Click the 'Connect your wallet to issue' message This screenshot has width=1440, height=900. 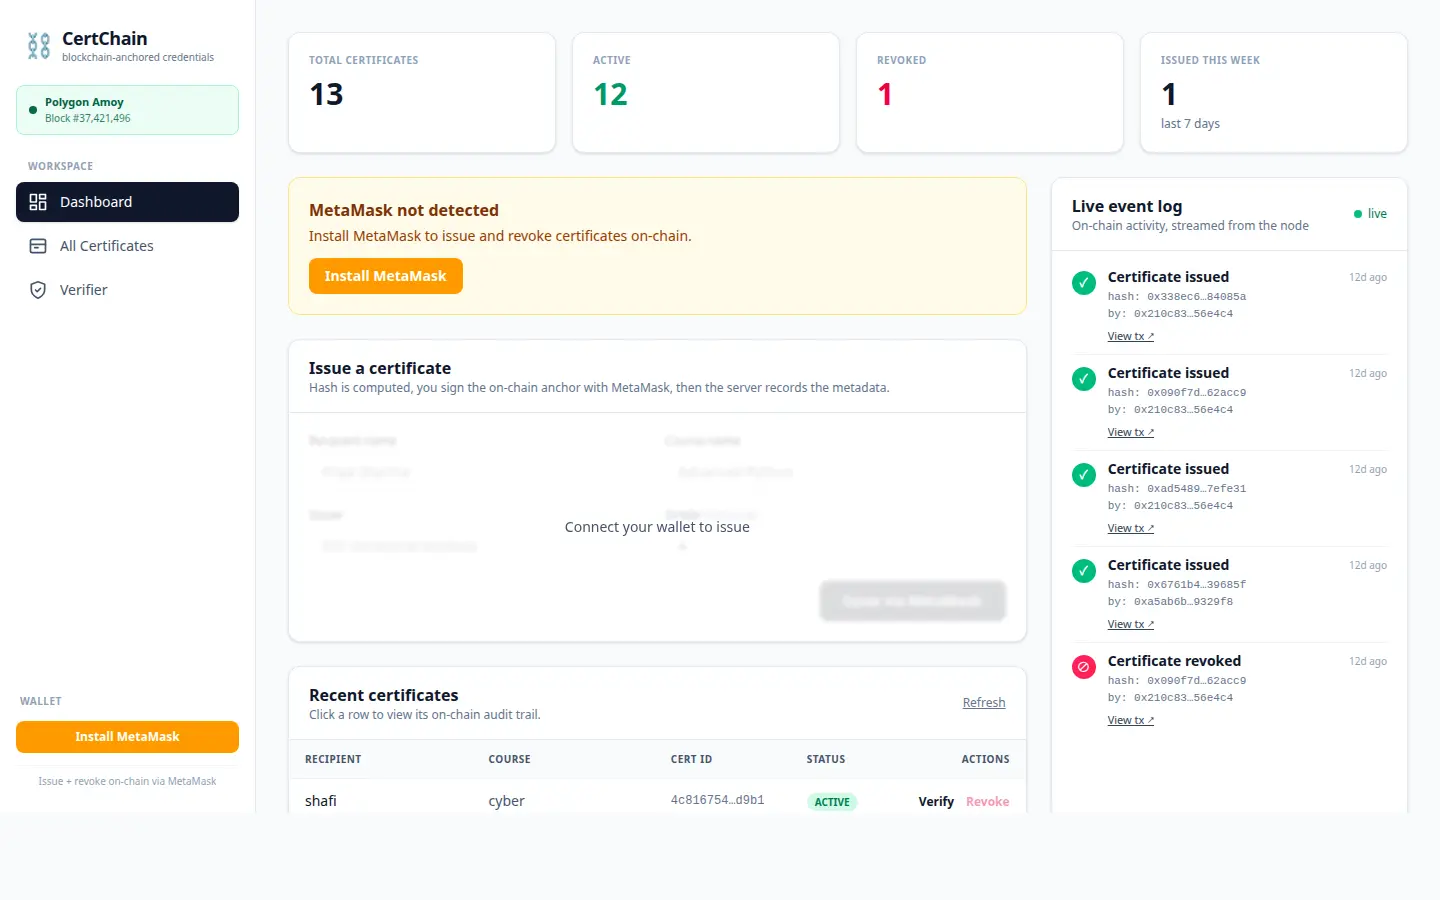click(x=657, y=527)
